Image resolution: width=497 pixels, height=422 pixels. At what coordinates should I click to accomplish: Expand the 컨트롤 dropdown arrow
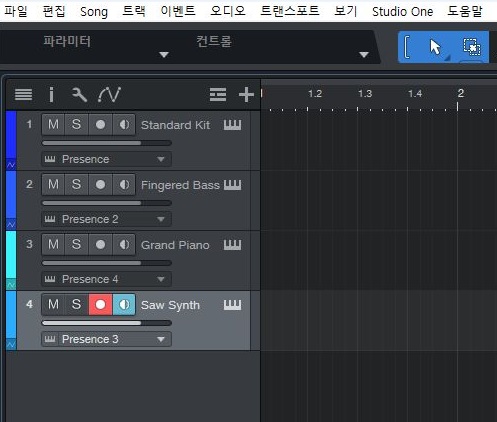pyautogui.click(x=364, y=55)
